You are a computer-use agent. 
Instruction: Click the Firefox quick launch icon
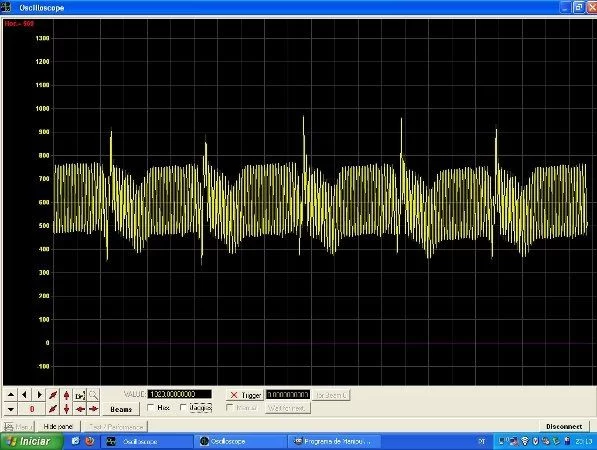[x=89, y=441]
